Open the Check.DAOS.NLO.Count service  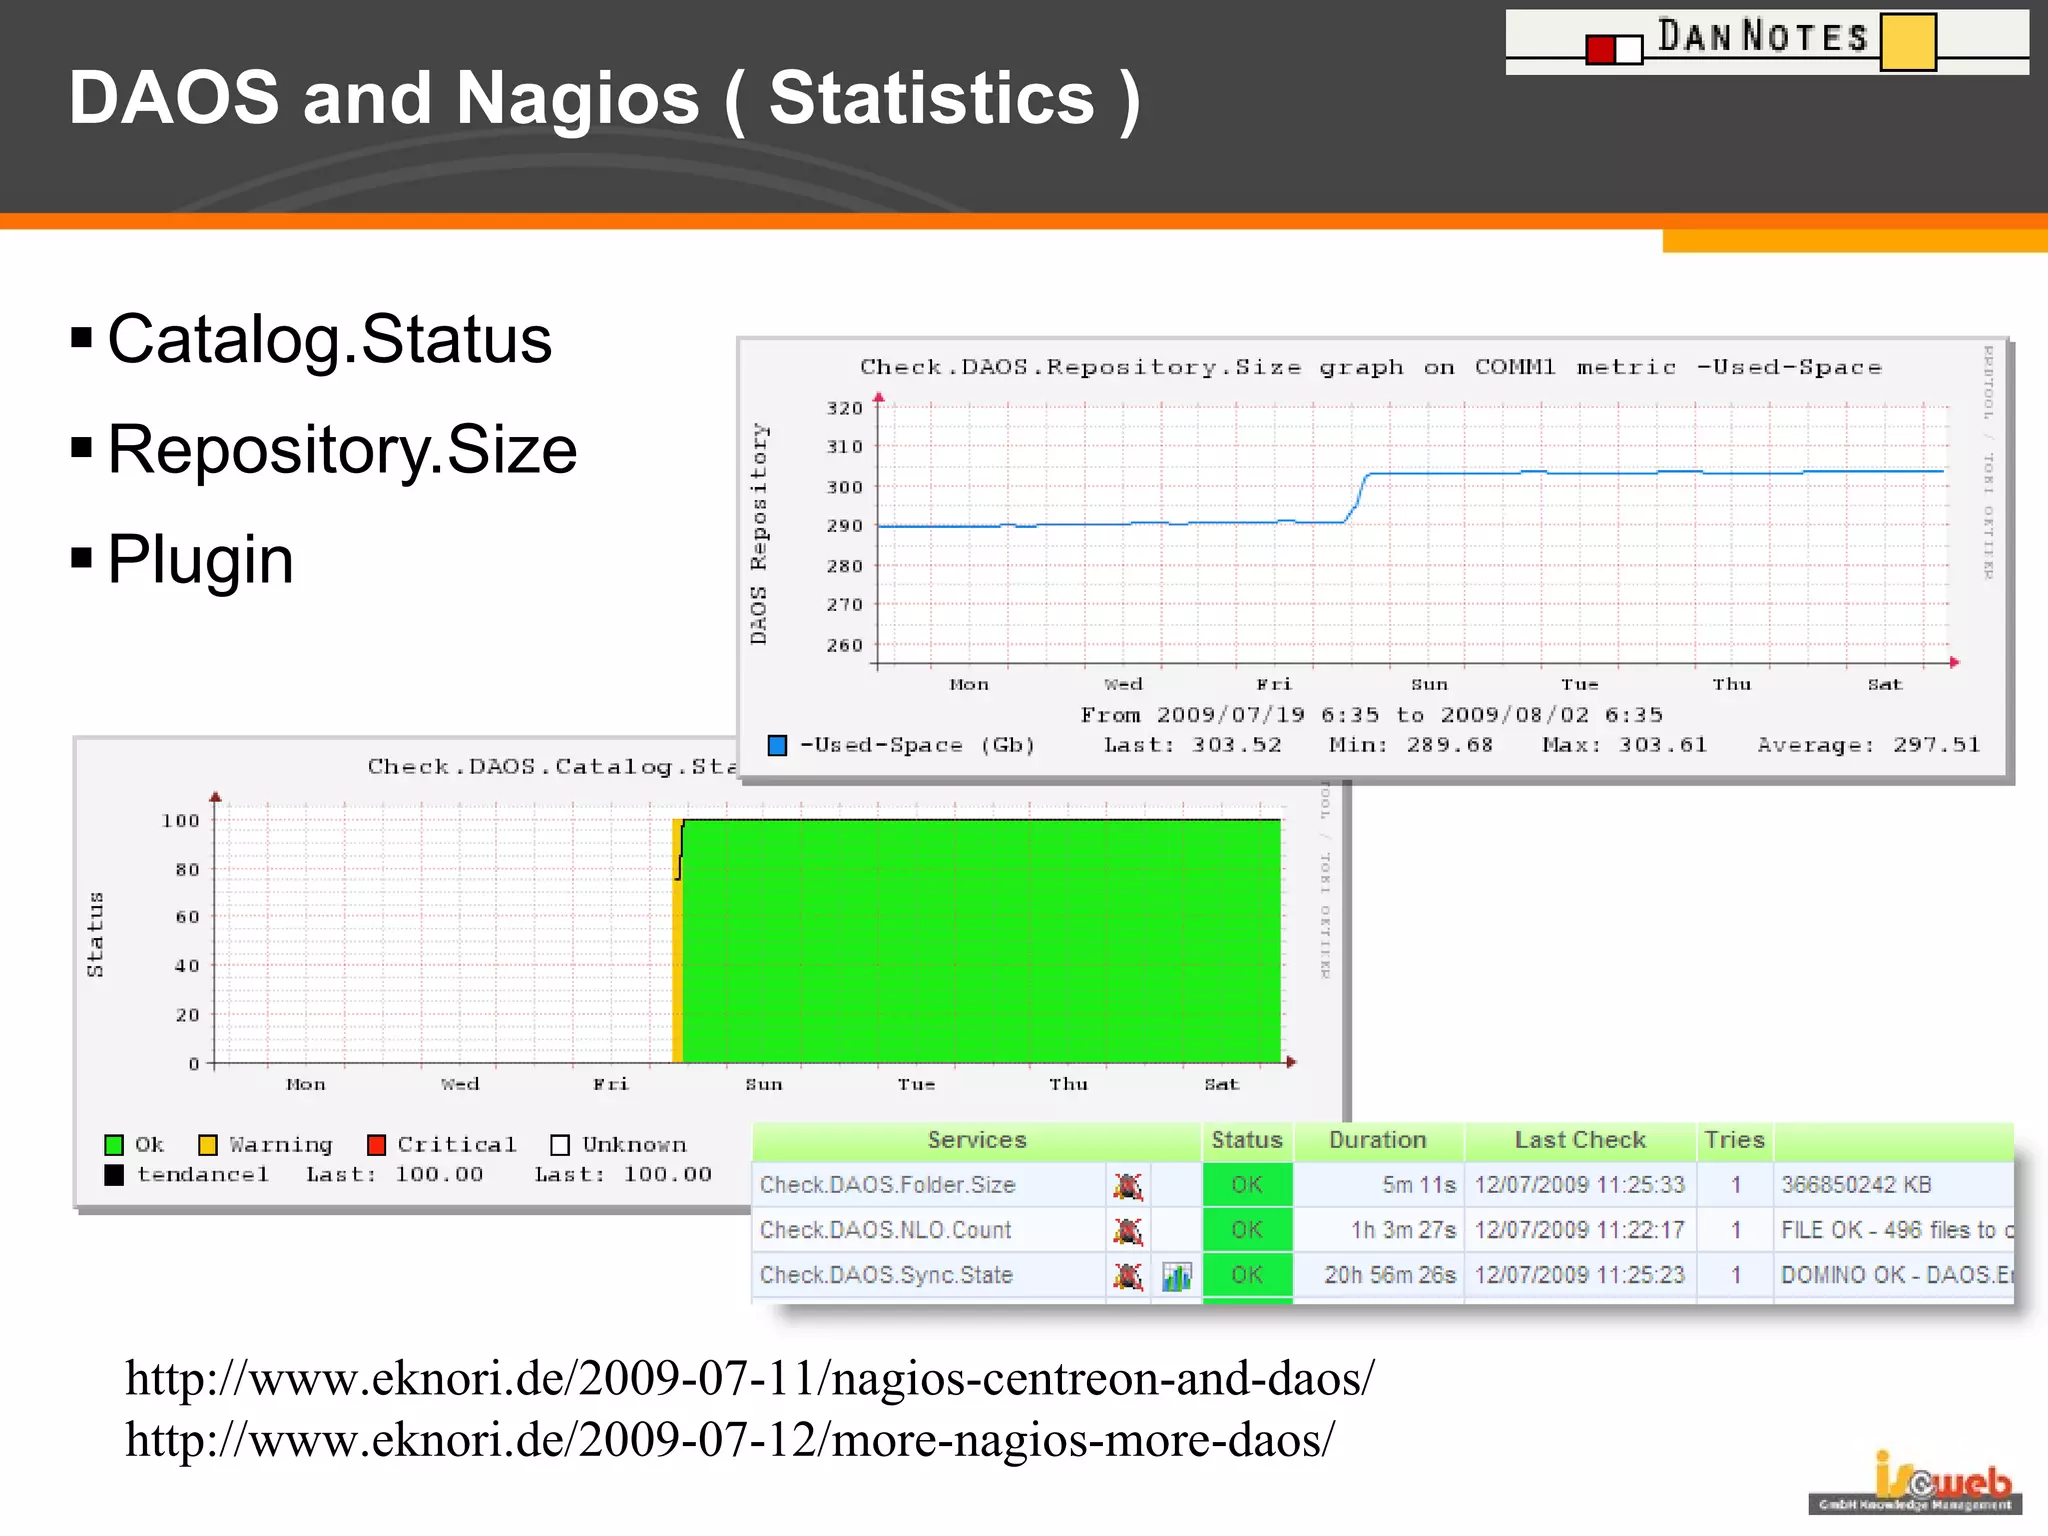click(x=886, y=1230)
